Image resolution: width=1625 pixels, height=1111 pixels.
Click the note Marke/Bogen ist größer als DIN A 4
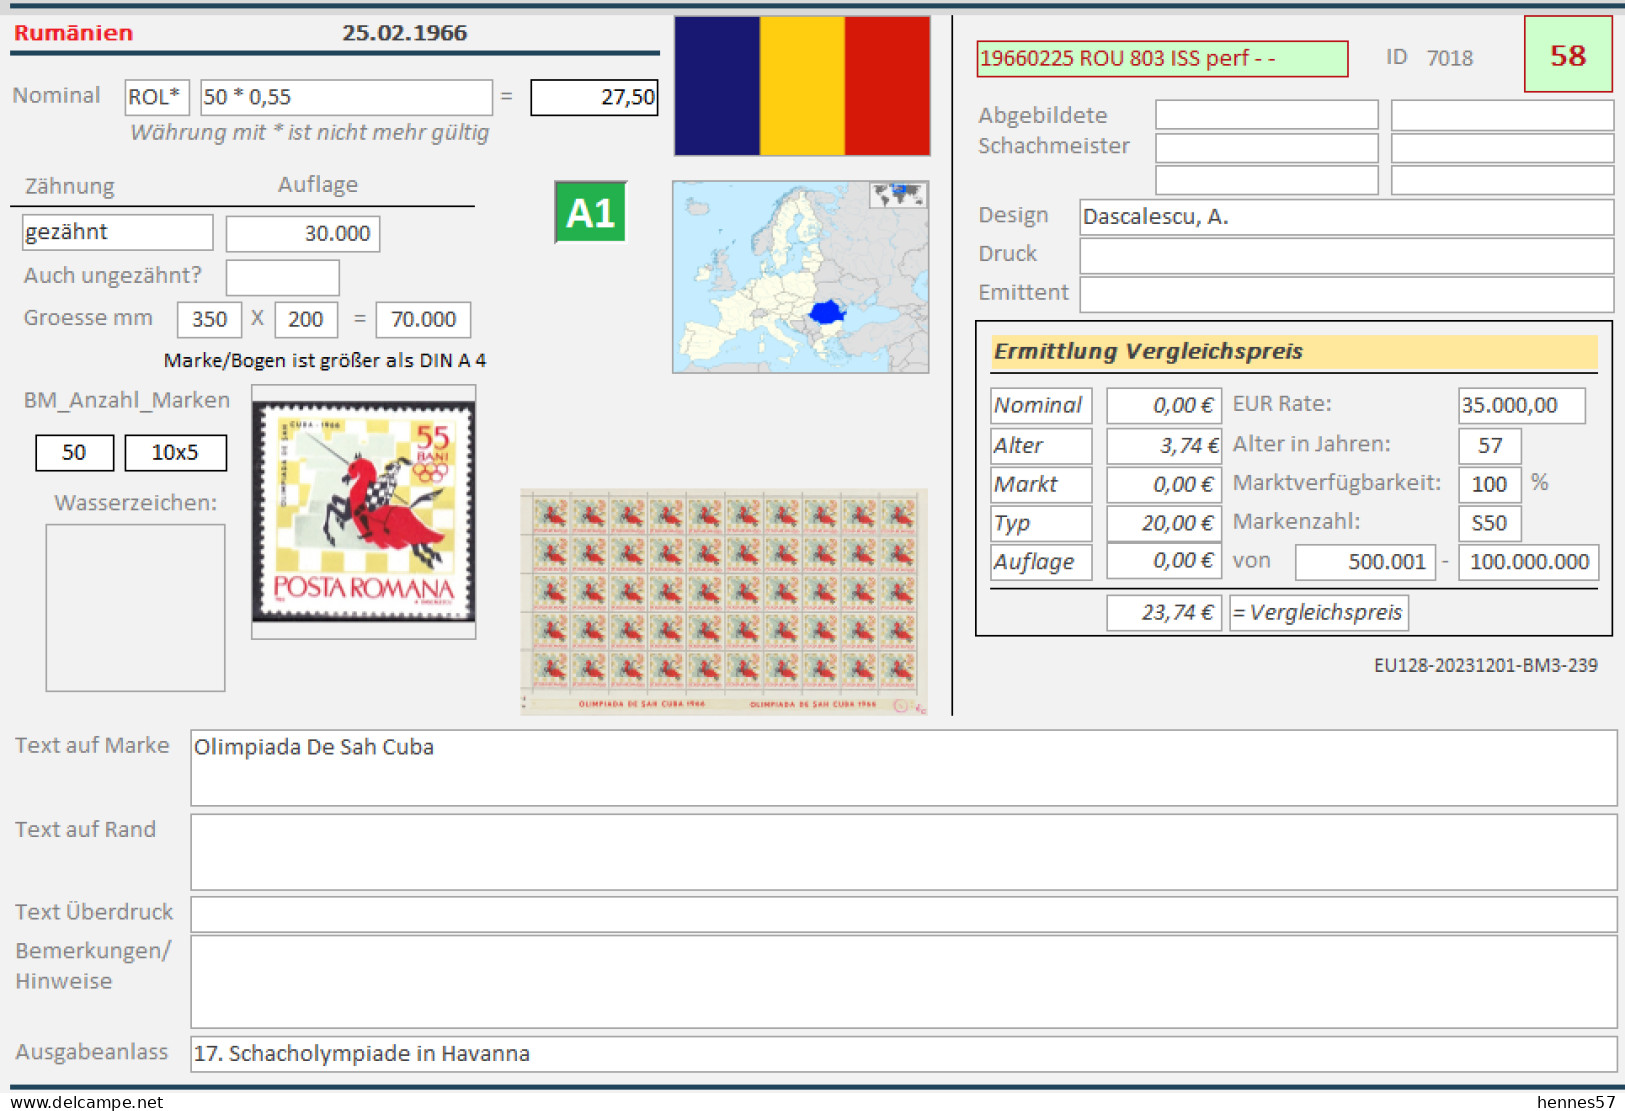coord(325,361)
